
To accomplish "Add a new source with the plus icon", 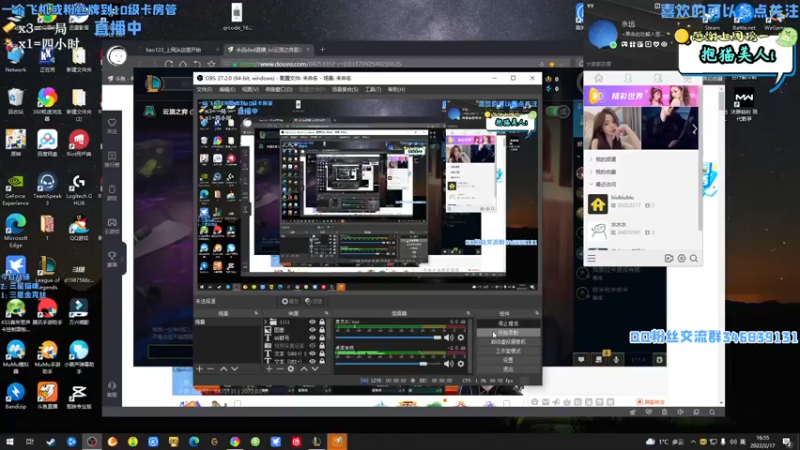I will (269, 369).
